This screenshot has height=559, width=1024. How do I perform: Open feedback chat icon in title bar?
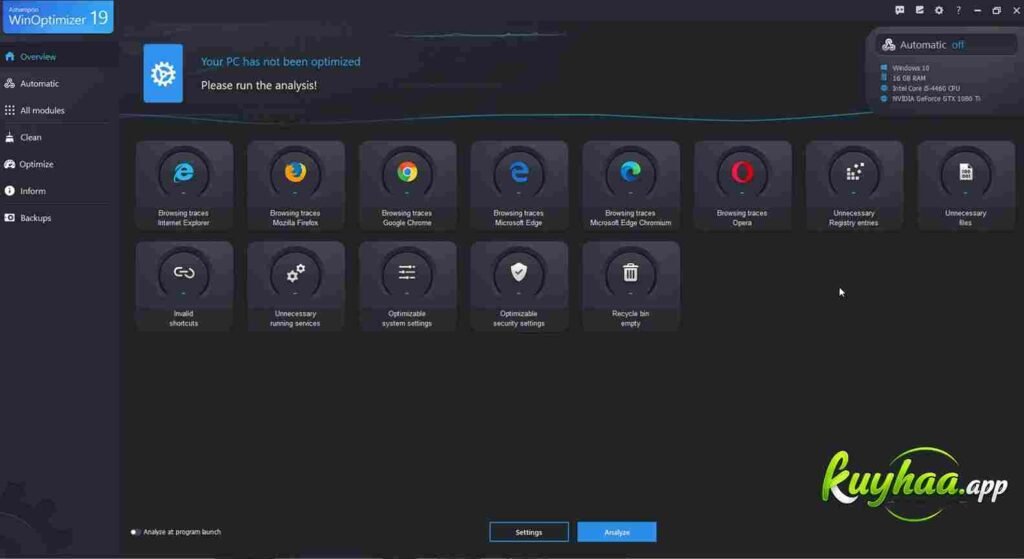pyautogui.click(x=899, y=10)
